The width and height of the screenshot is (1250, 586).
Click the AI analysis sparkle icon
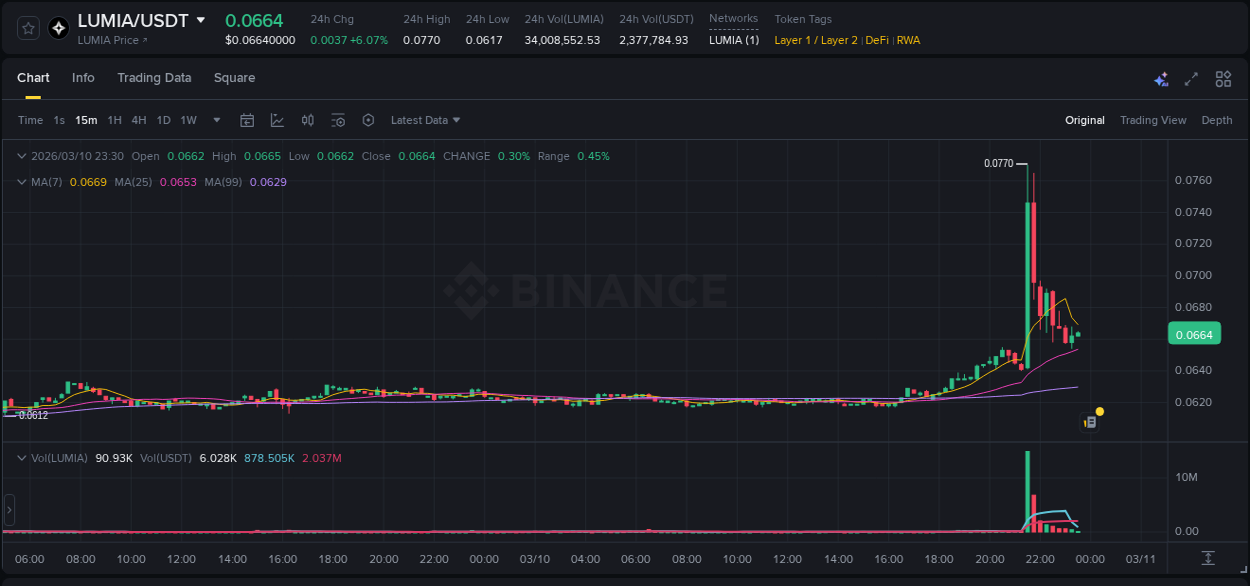click(x=1161, y=79)
